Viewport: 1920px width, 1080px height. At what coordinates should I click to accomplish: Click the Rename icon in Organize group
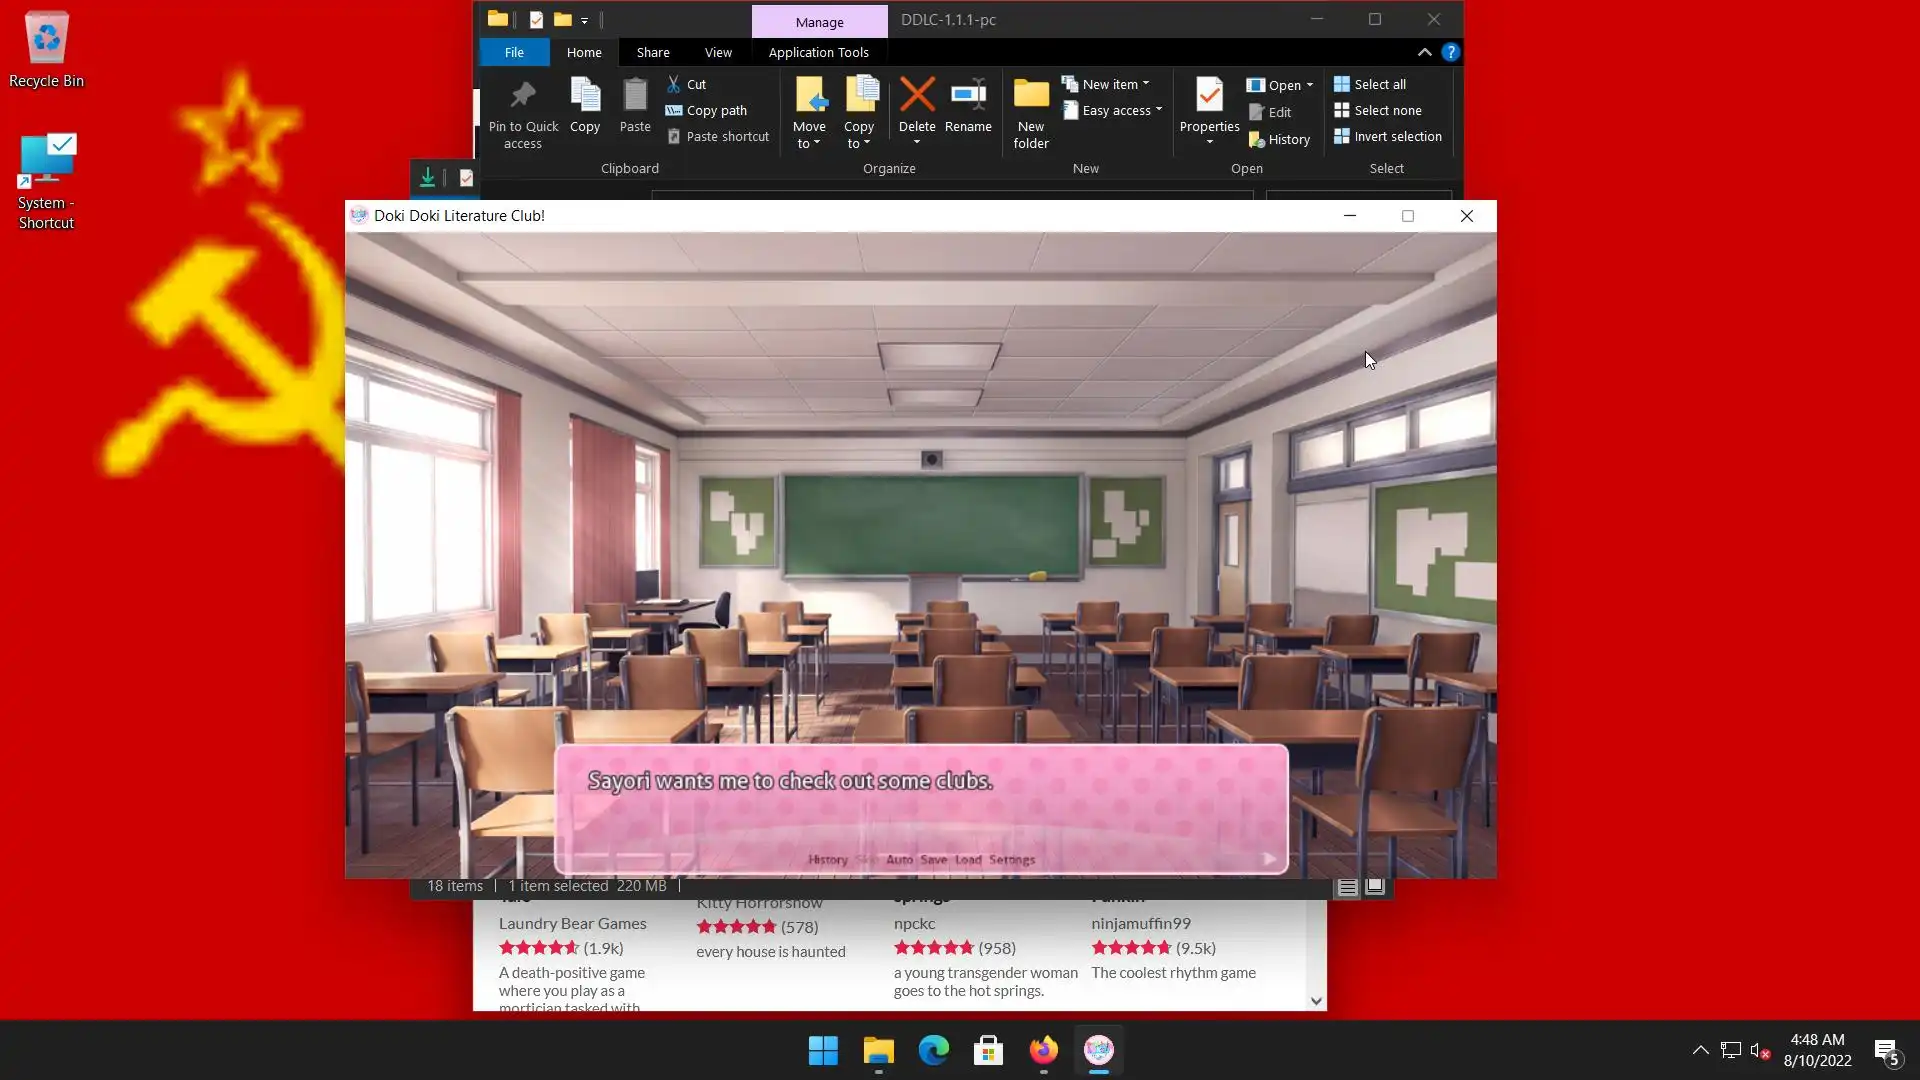point(968,96)
